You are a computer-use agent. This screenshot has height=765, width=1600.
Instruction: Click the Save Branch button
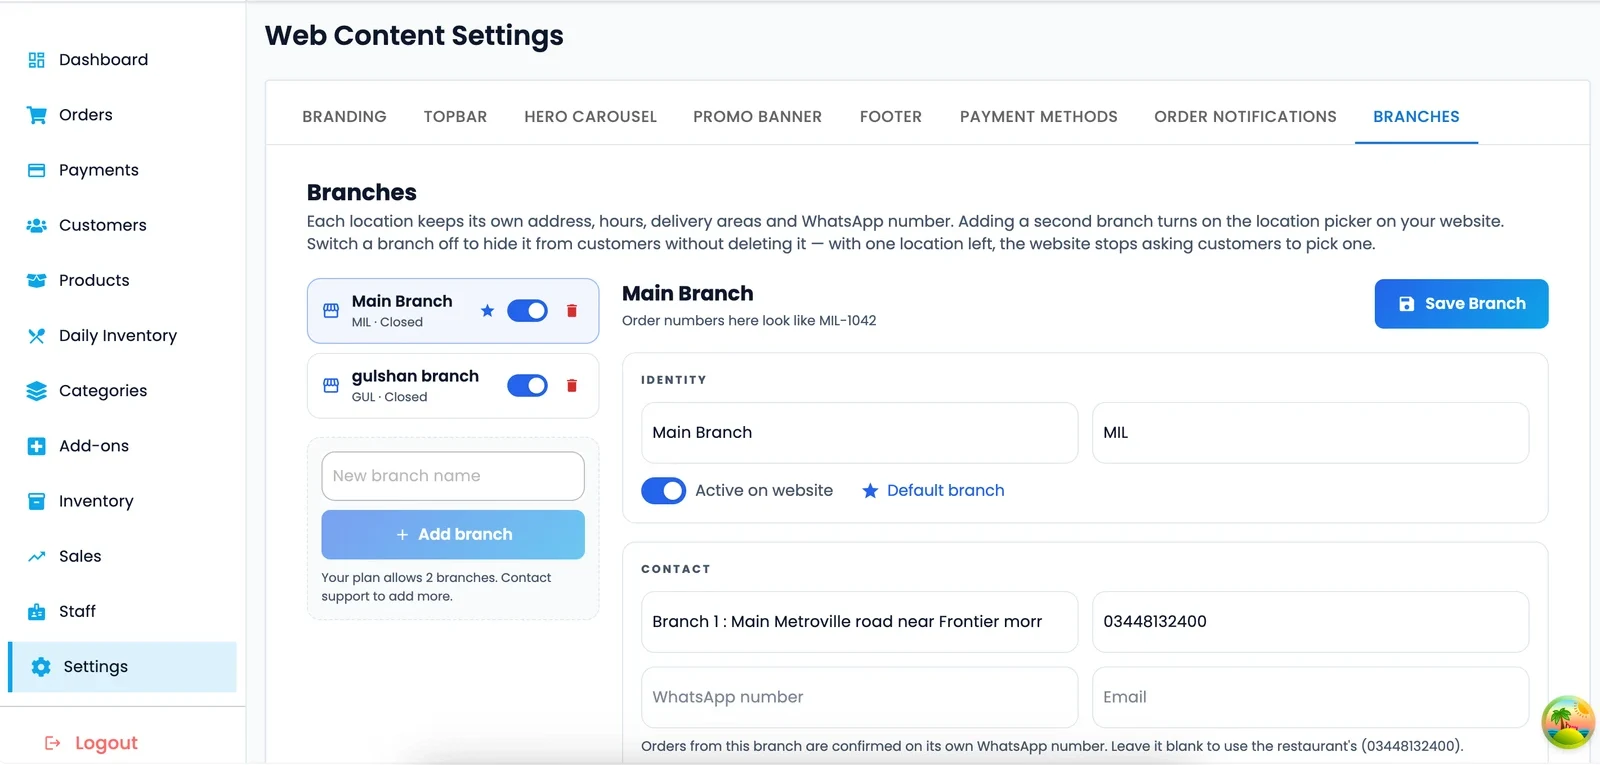[x=1461, y=304]
